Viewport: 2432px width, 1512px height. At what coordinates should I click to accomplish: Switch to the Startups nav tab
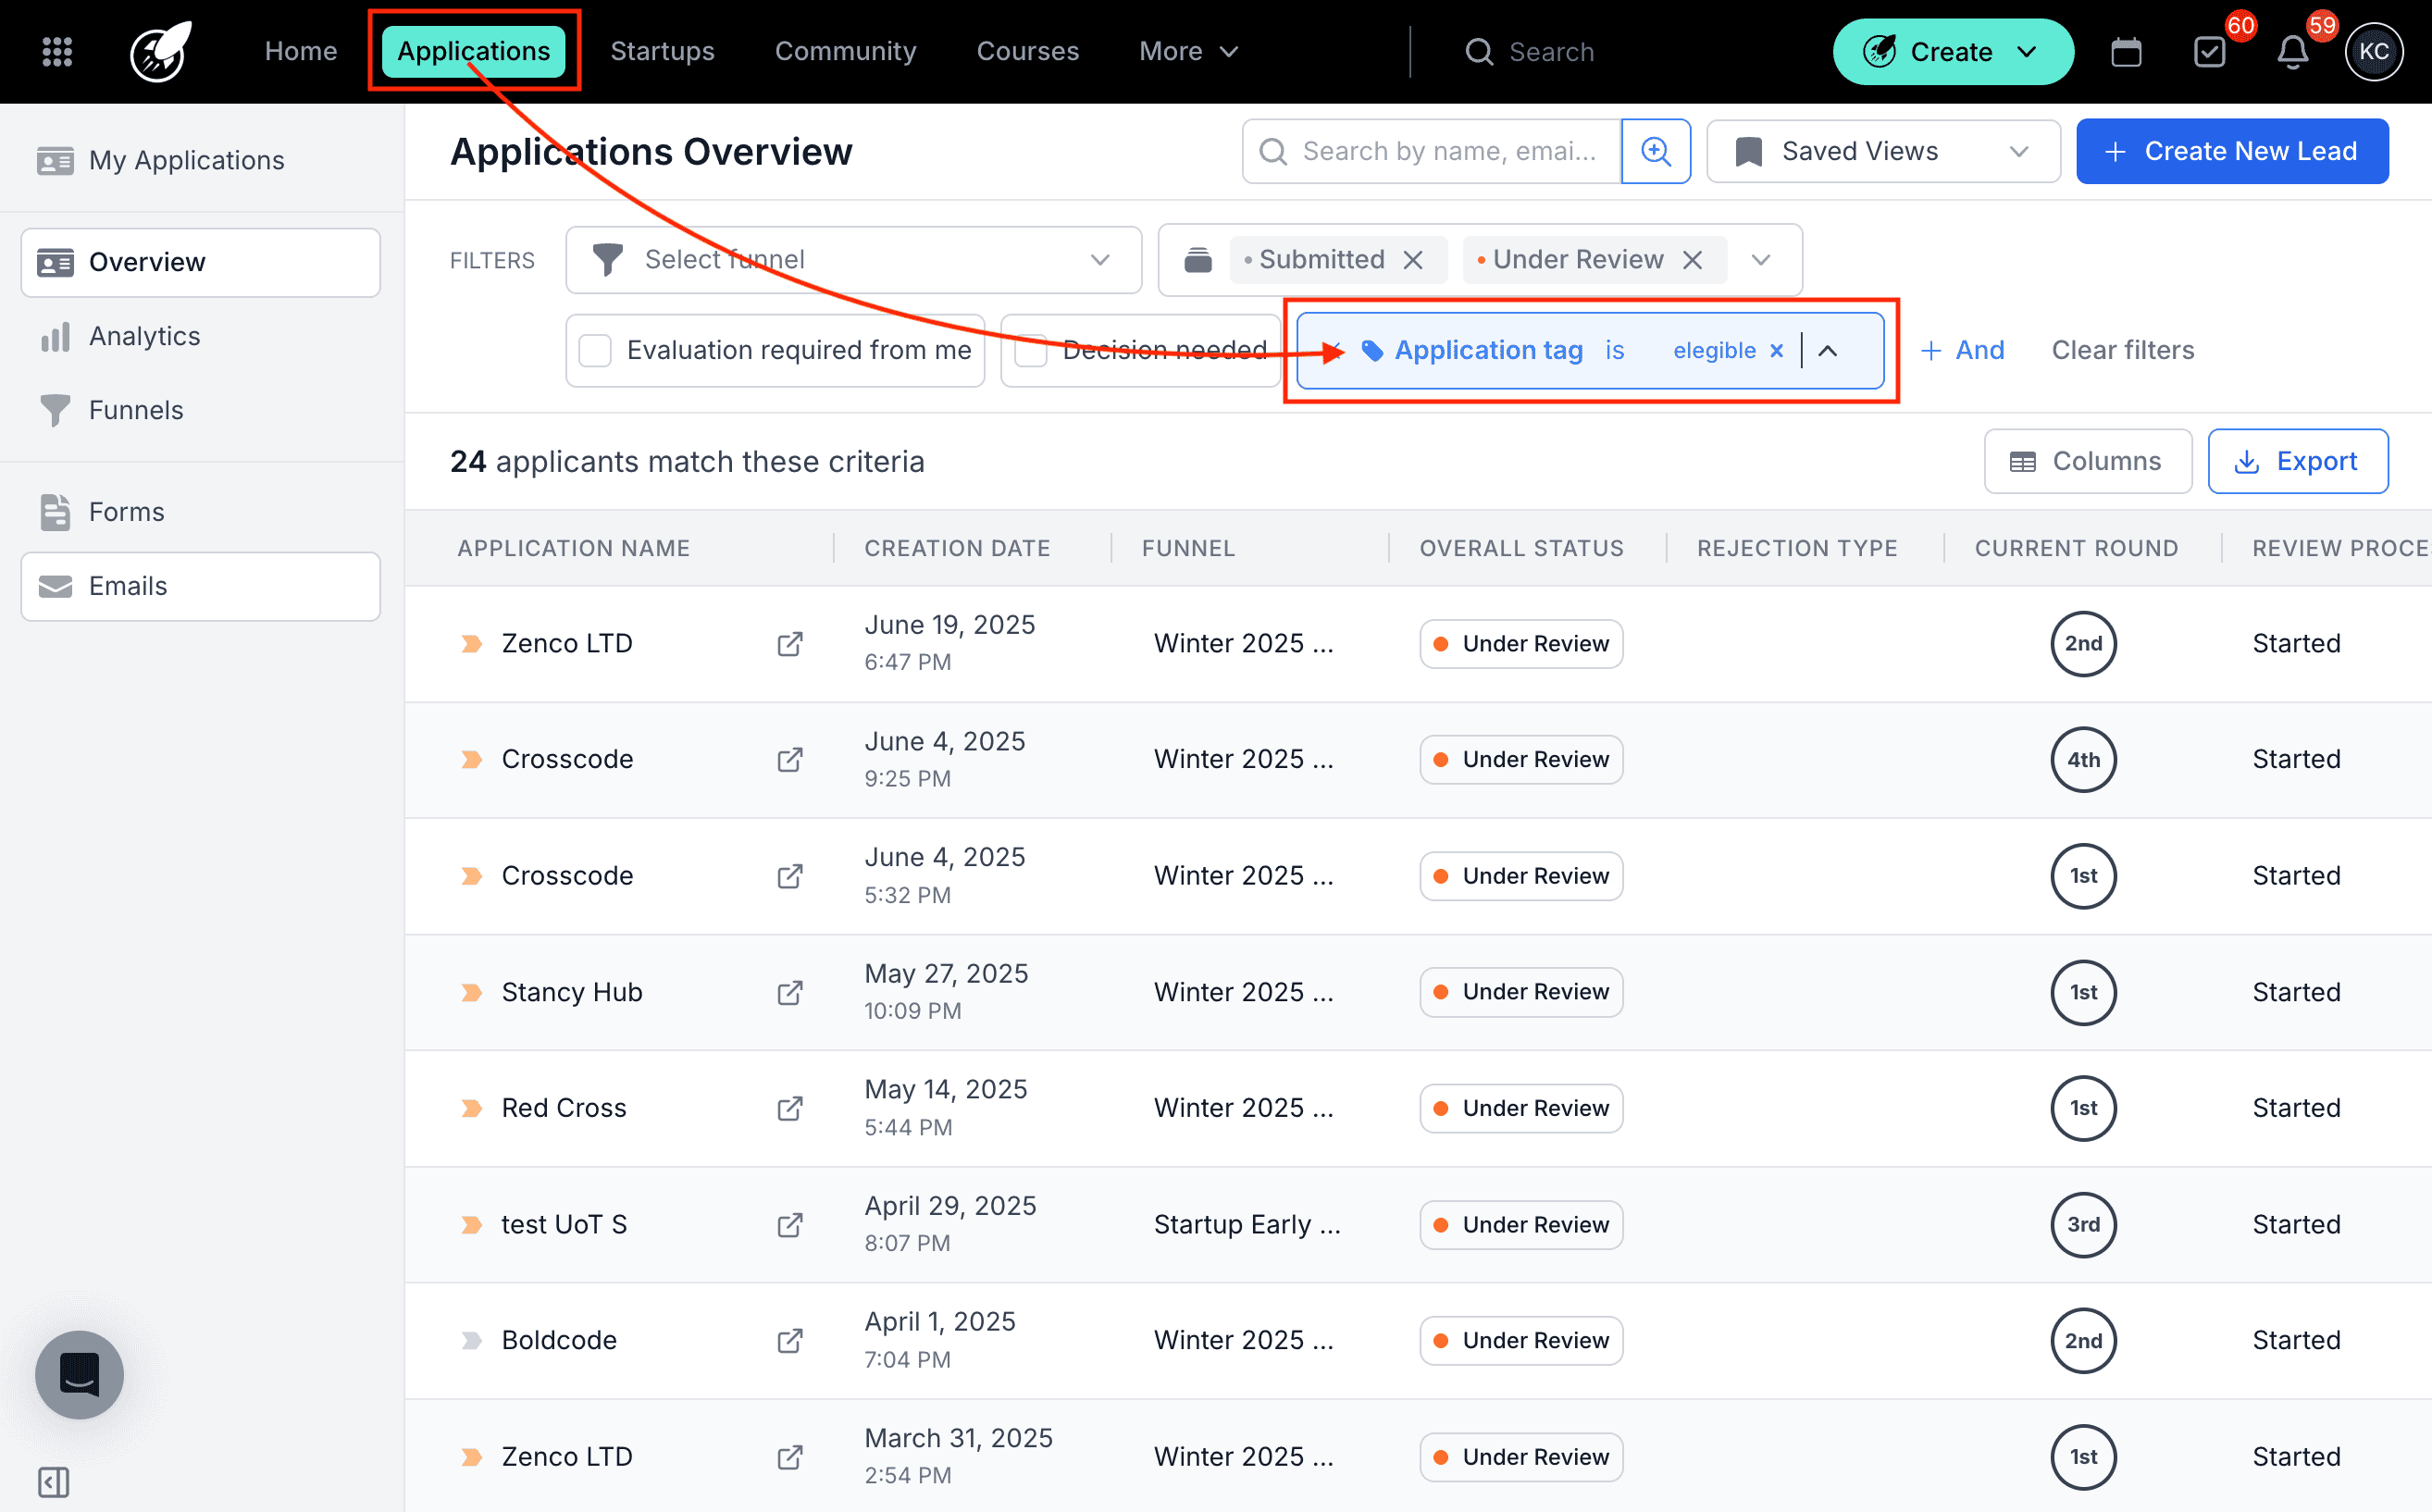pyautogui.click(x=662, y=51)
